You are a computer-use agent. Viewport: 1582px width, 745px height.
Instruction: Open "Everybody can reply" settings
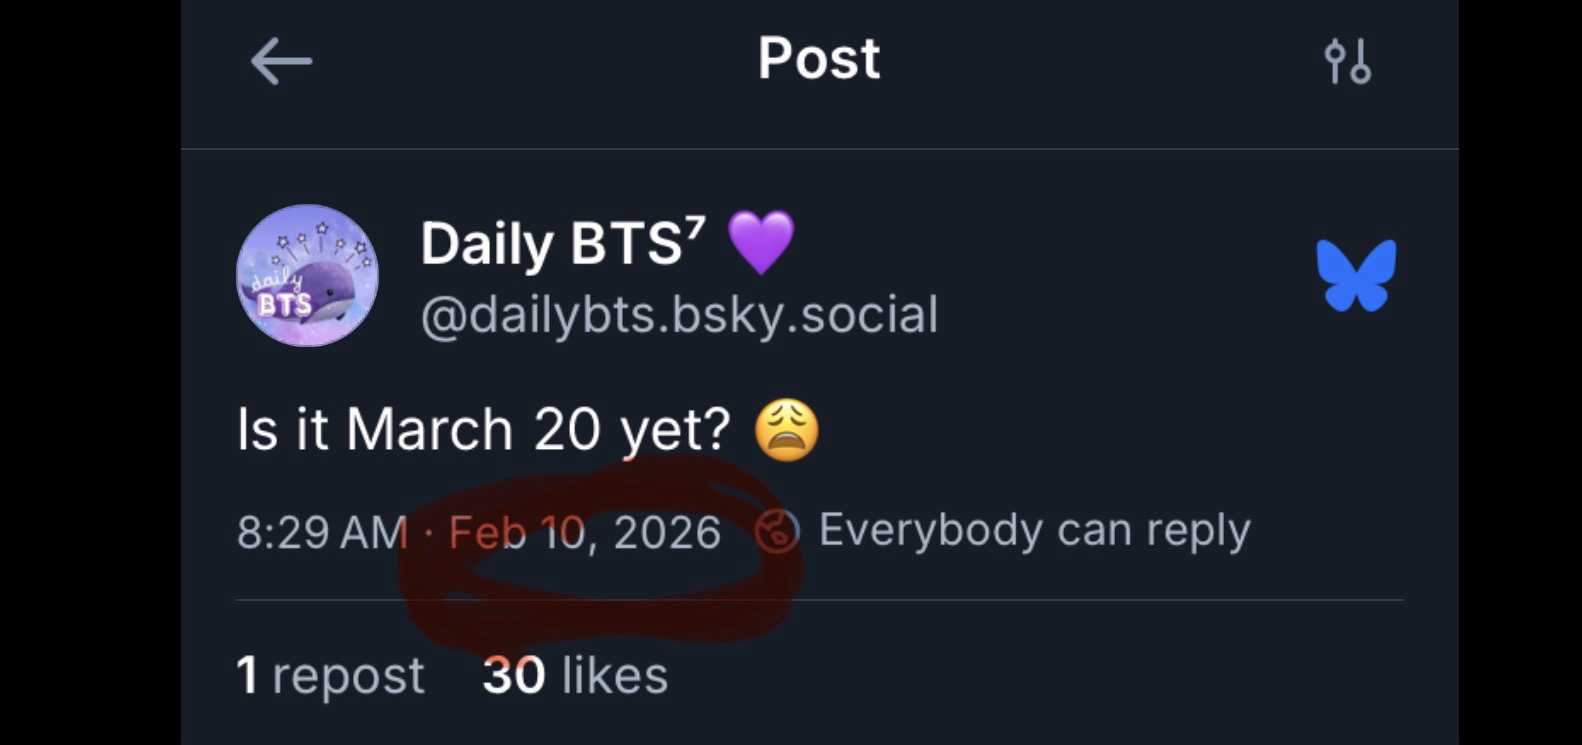coord(1034,530)
